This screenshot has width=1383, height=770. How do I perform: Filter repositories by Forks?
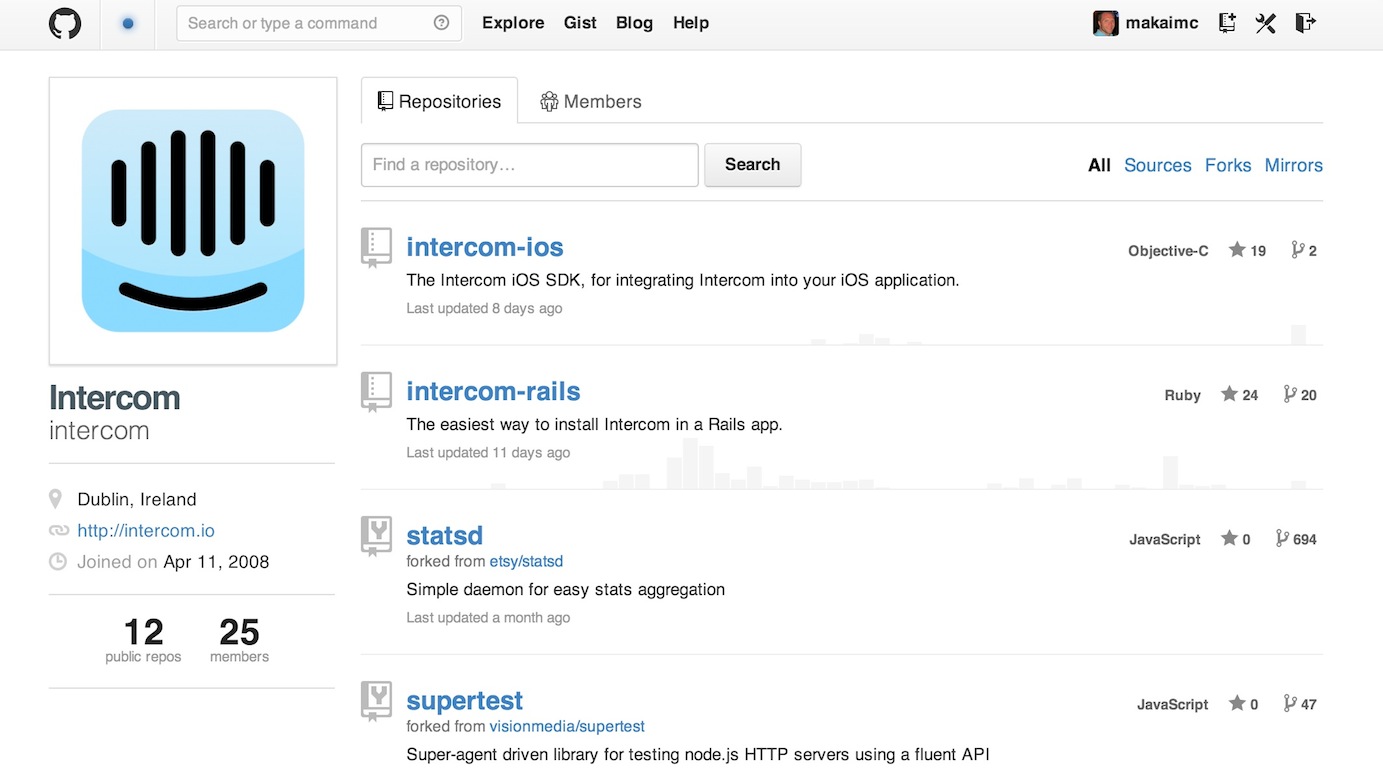[1228, 165]
